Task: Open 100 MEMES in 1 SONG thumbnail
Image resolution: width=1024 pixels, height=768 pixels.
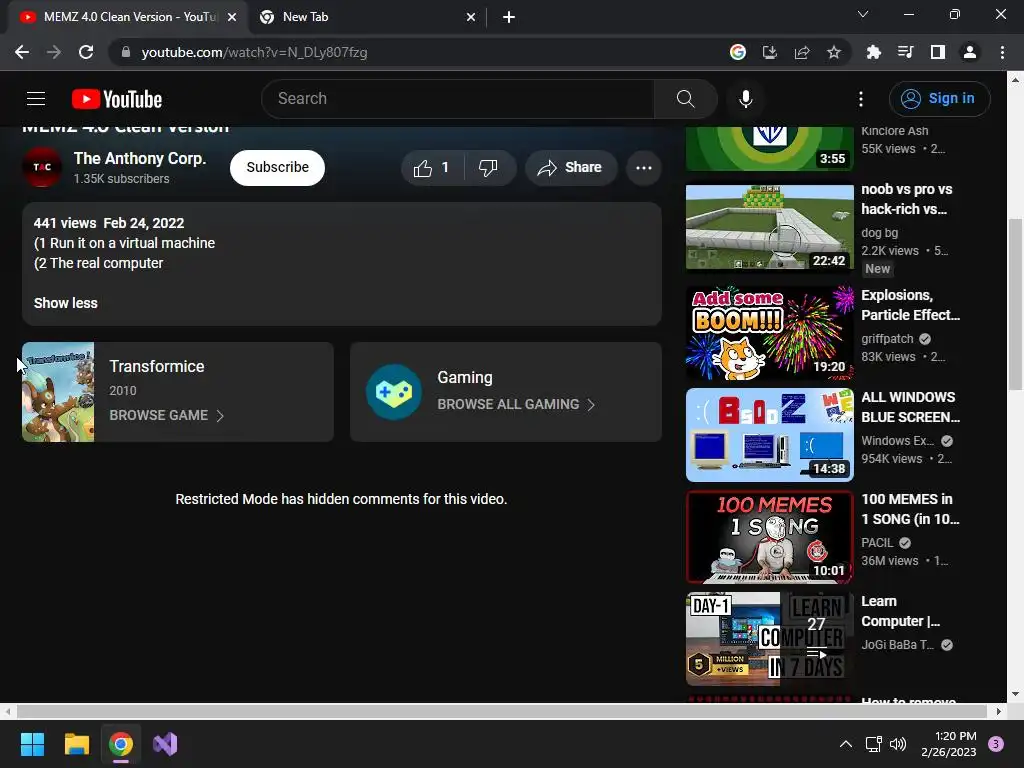Action: pyautogui.click(x=770, y=537)
